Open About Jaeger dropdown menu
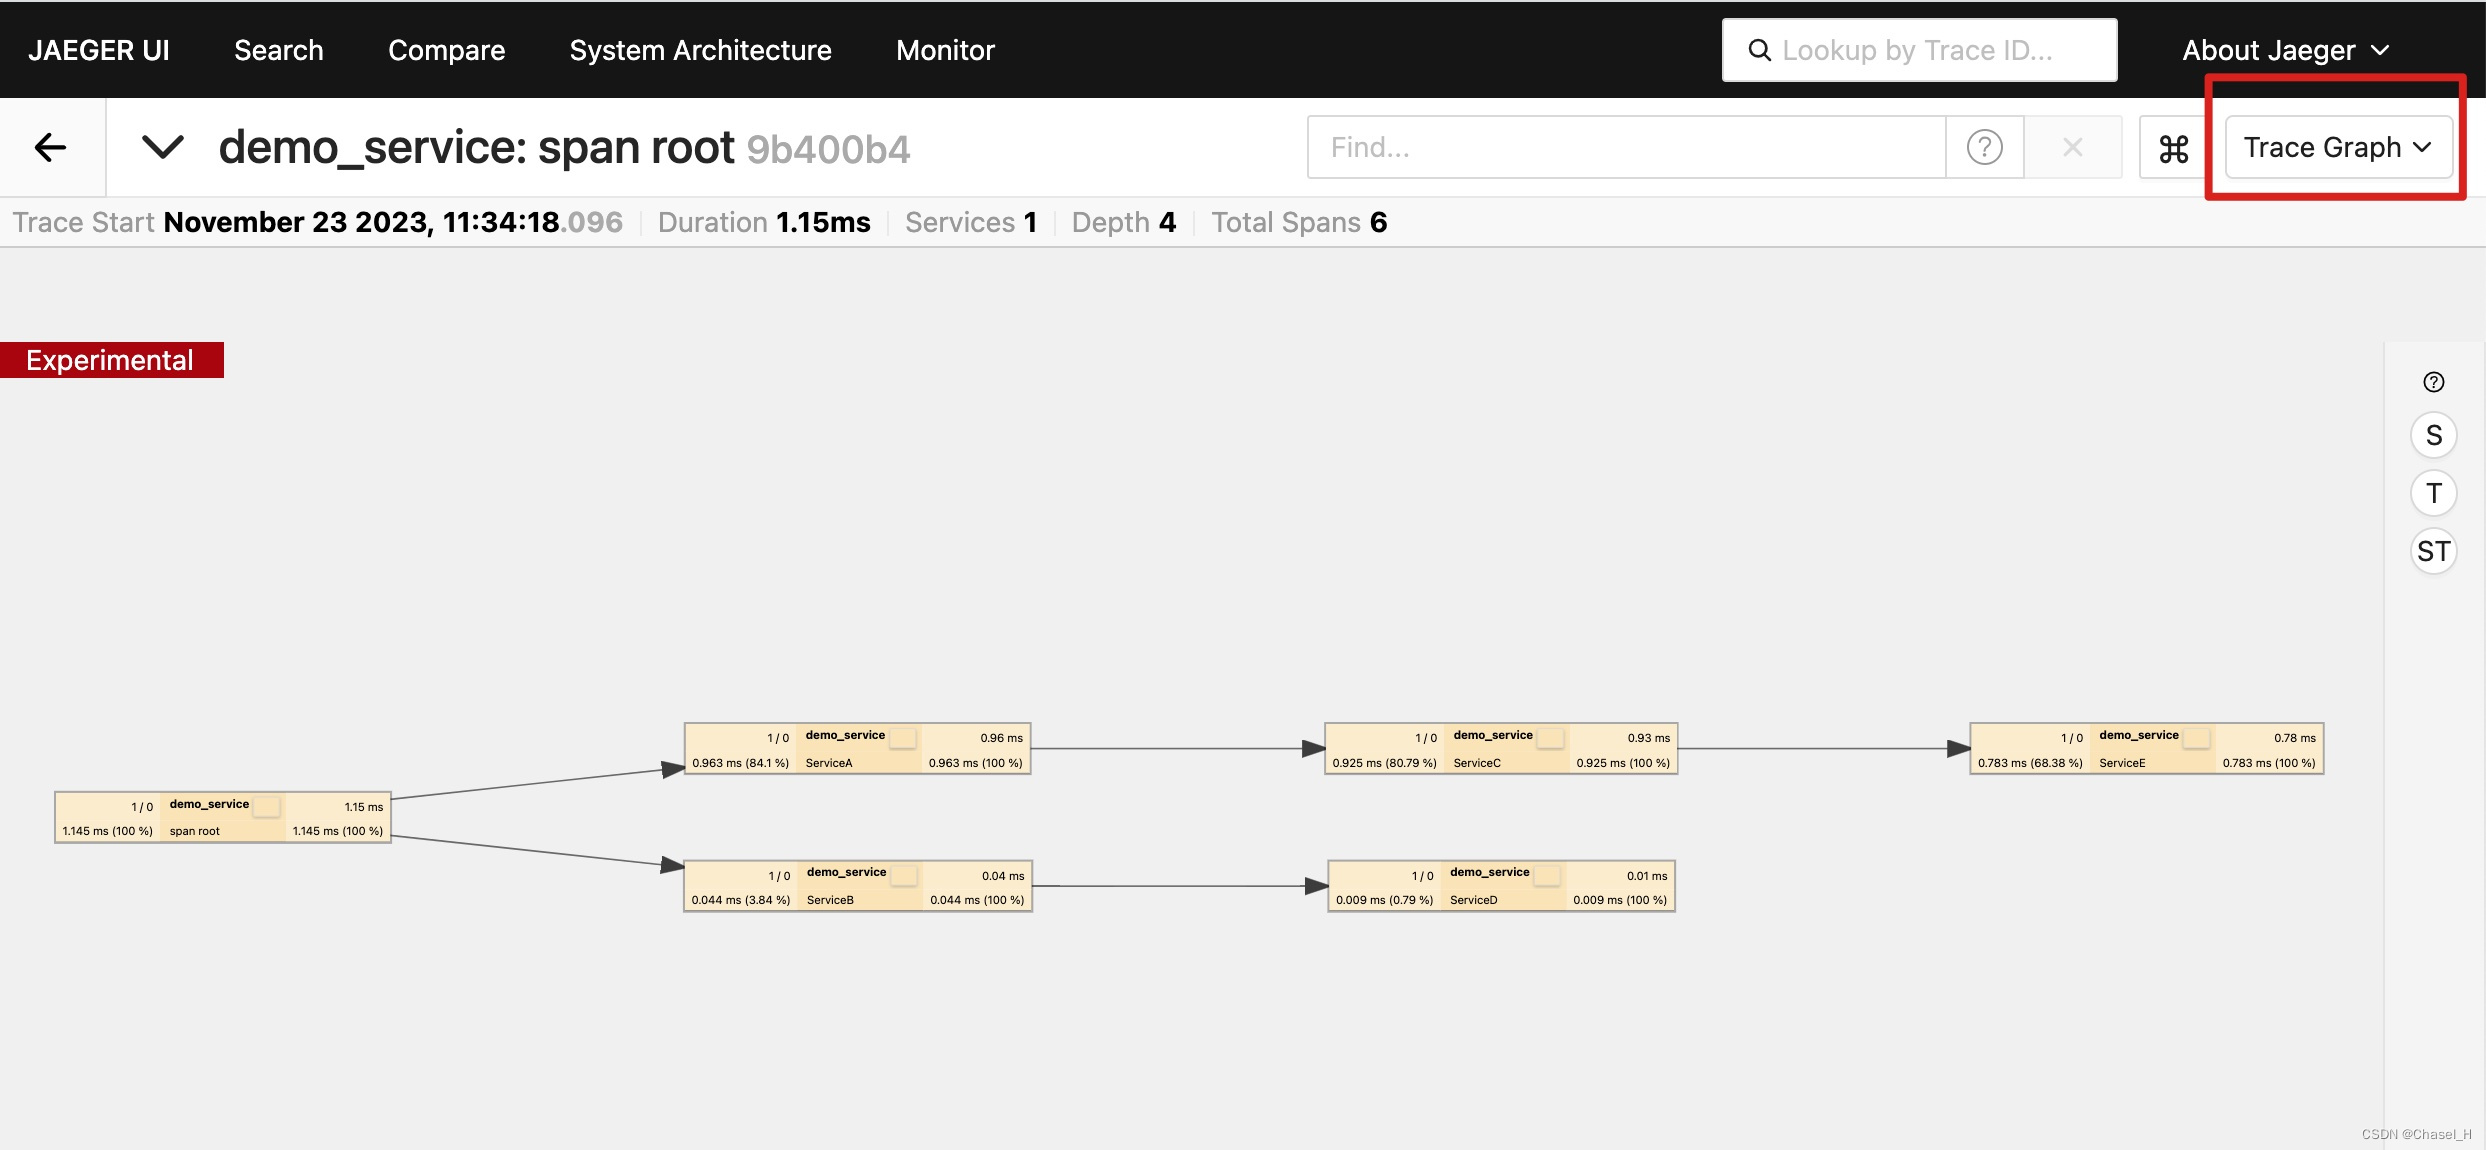The image size is (2486, 1150). 2285,50
